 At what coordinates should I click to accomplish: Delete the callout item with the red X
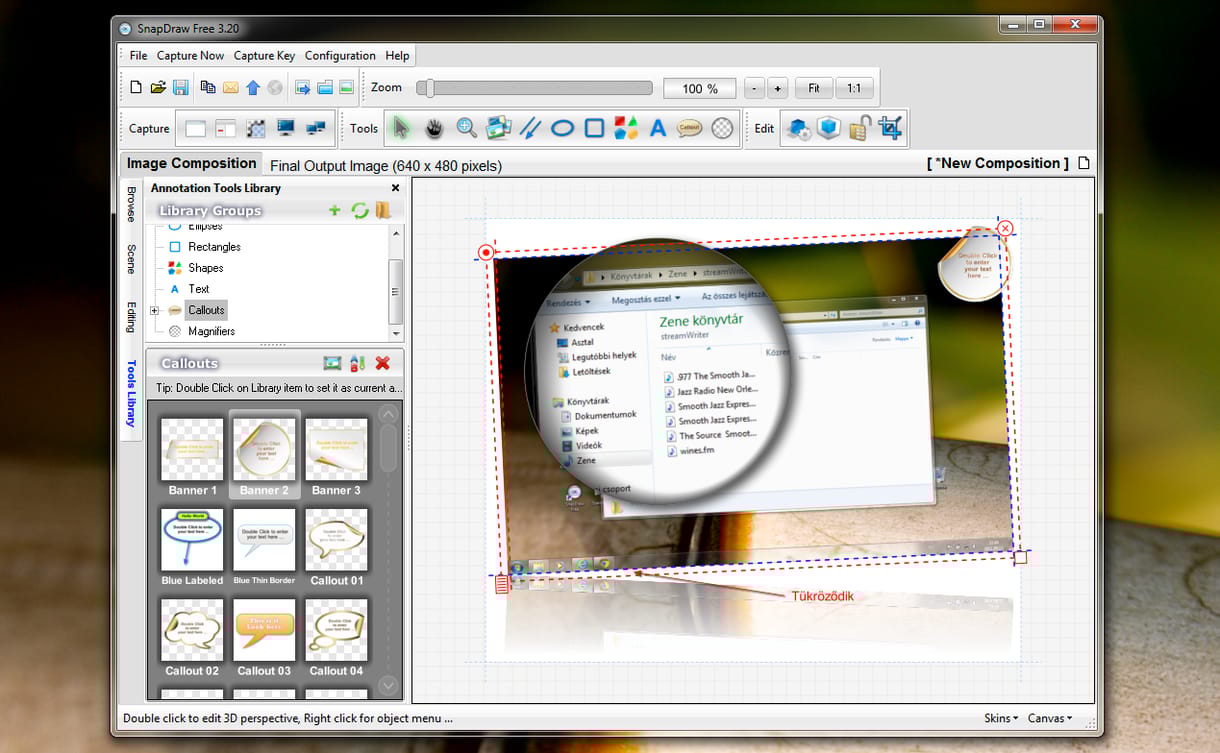click(382, 363)
